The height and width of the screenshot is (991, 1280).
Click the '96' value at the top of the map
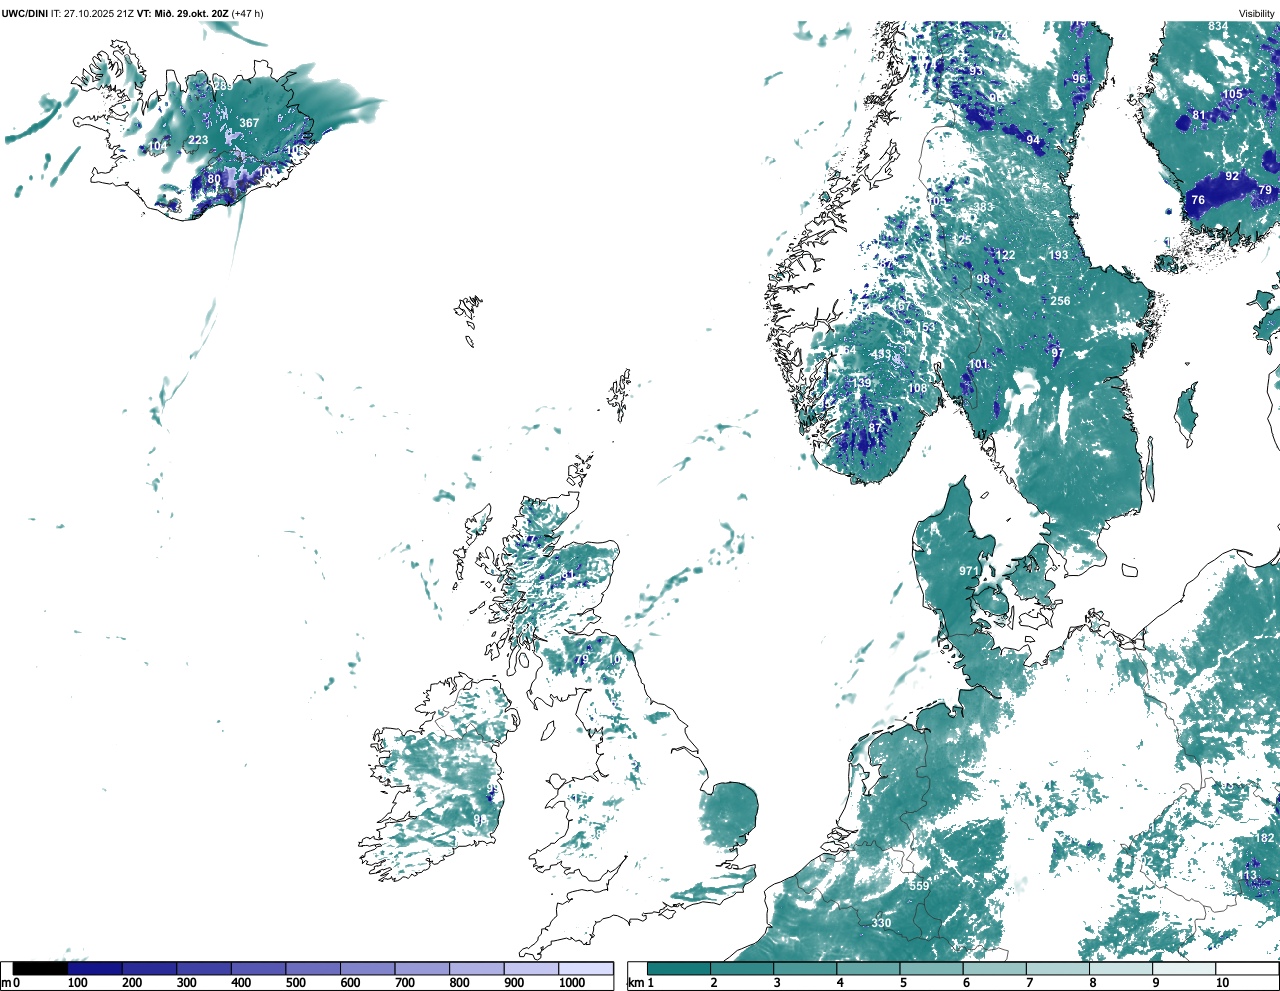tap(1079, 79)
